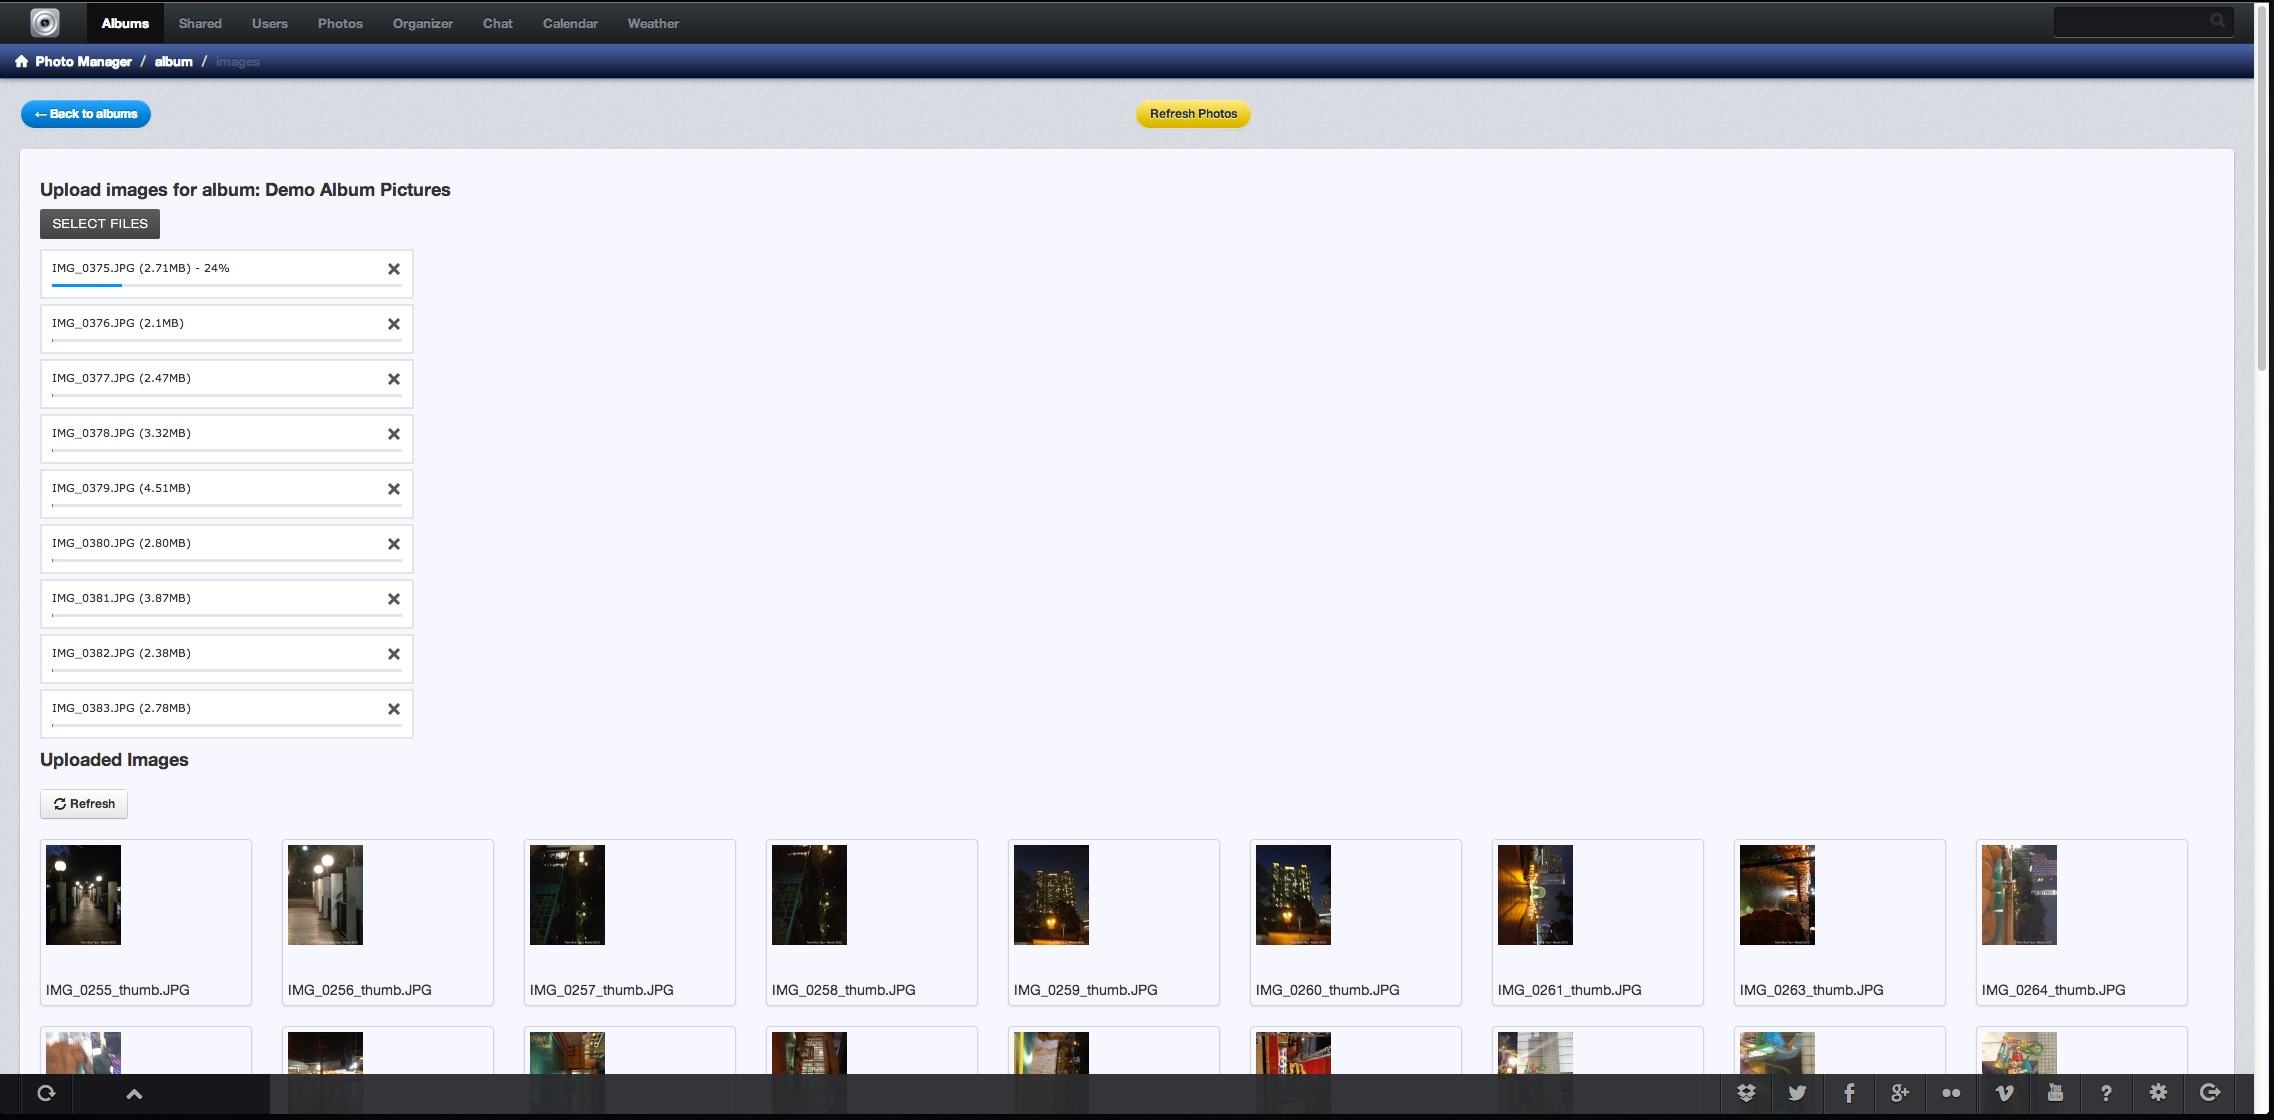Open the Photos tab
Image resolution: width=2274 pixels, height=1120 pixels.
tap(340, 23)
